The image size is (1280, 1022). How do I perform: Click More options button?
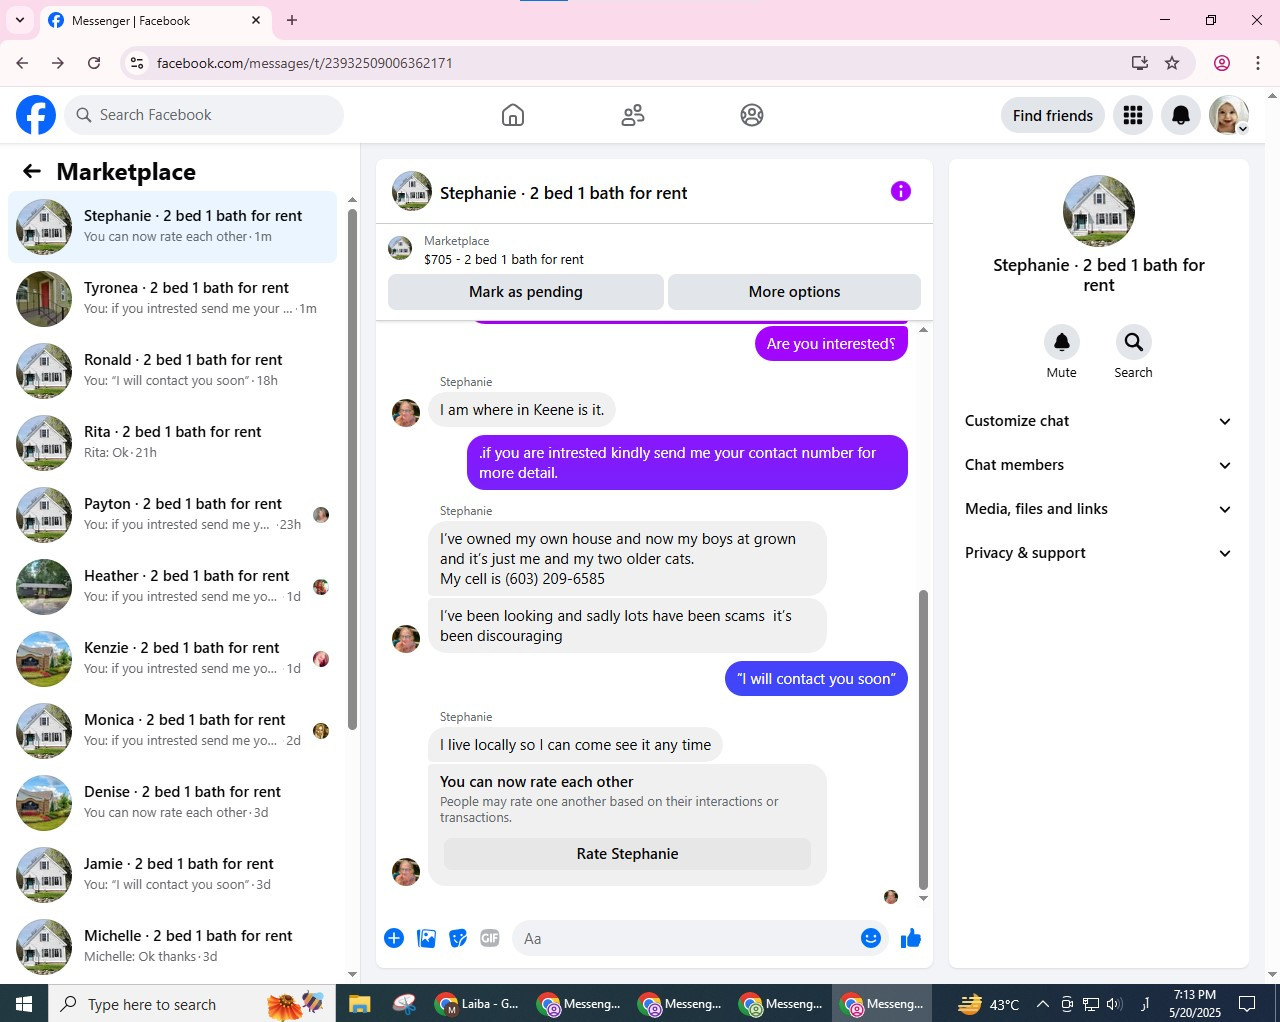[794, 292]
